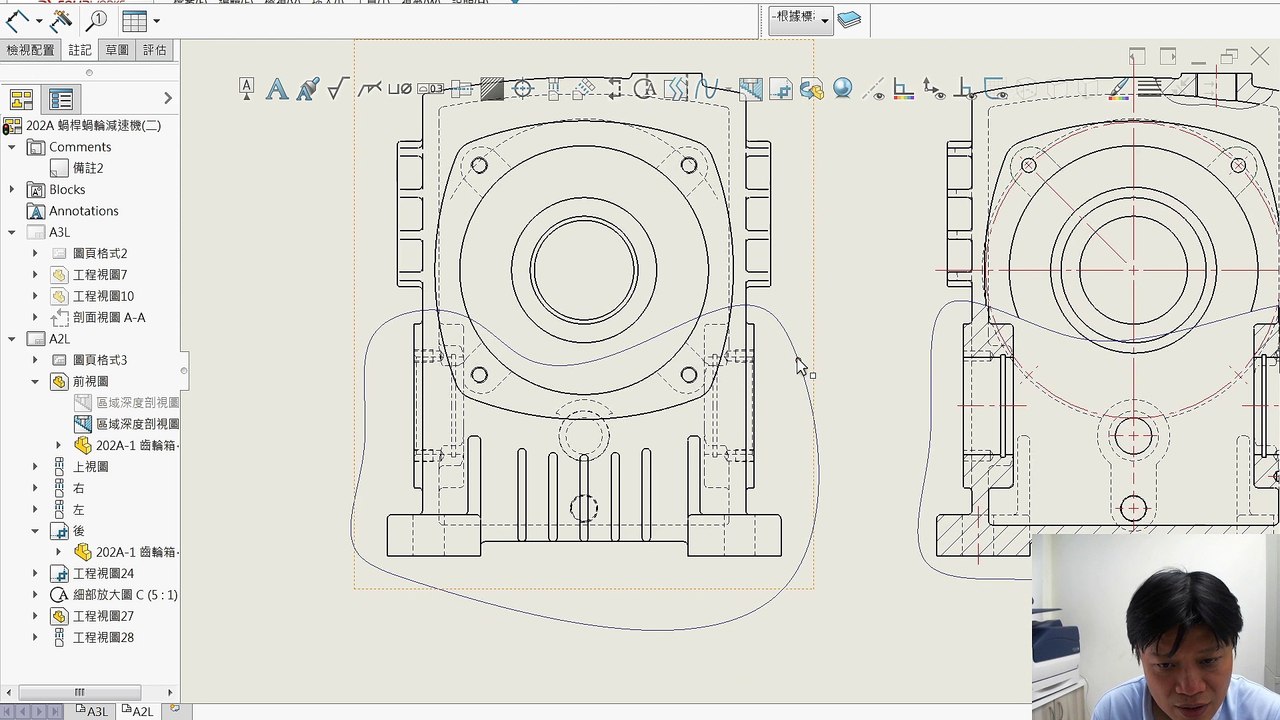Select the Smart Dimension tool
Viewport: 1280px width, 720px height.
17,20
